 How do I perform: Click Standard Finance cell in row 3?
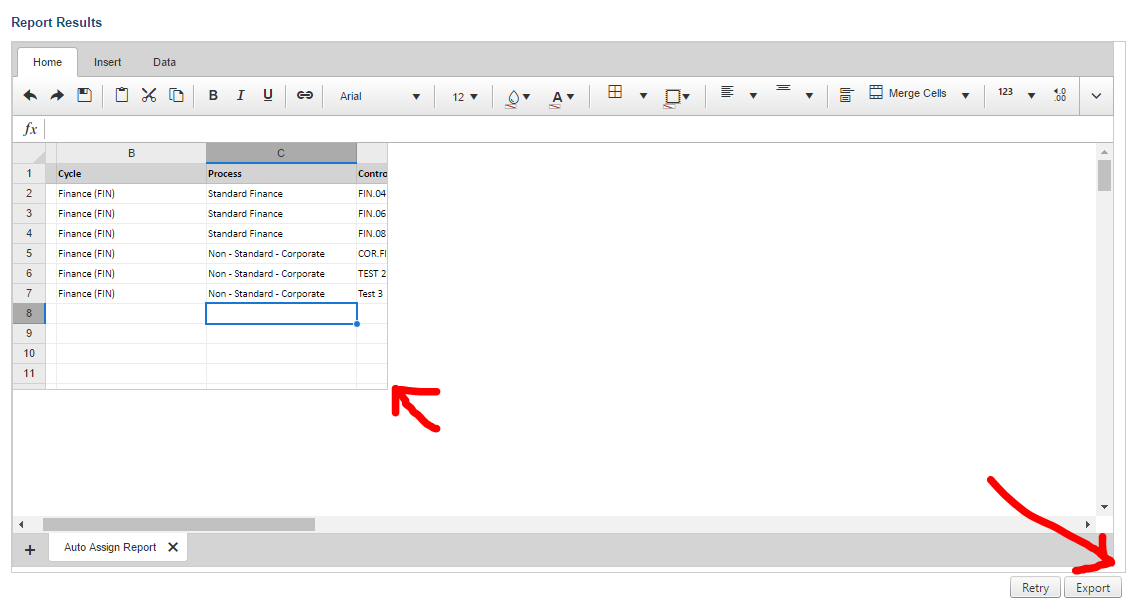coord(281,214)
